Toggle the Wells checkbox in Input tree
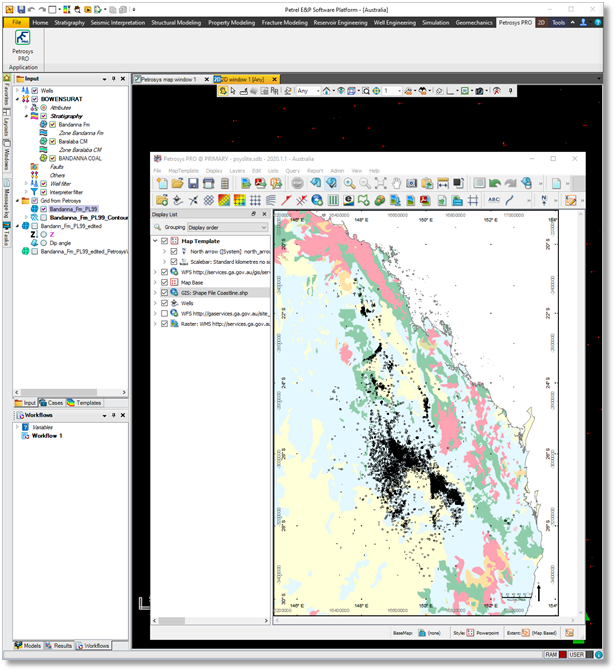 click(x=35, y=90)
